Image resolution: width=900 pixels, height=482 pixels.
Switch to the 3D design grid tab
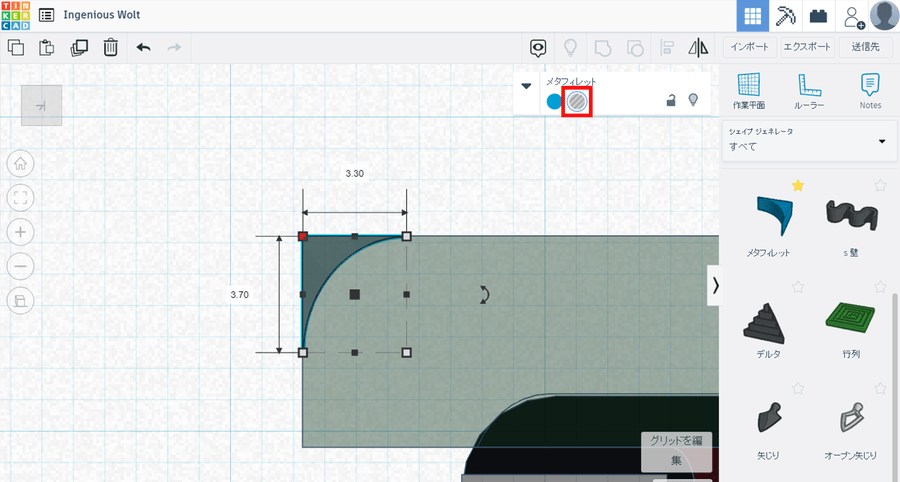pos(753,16)
